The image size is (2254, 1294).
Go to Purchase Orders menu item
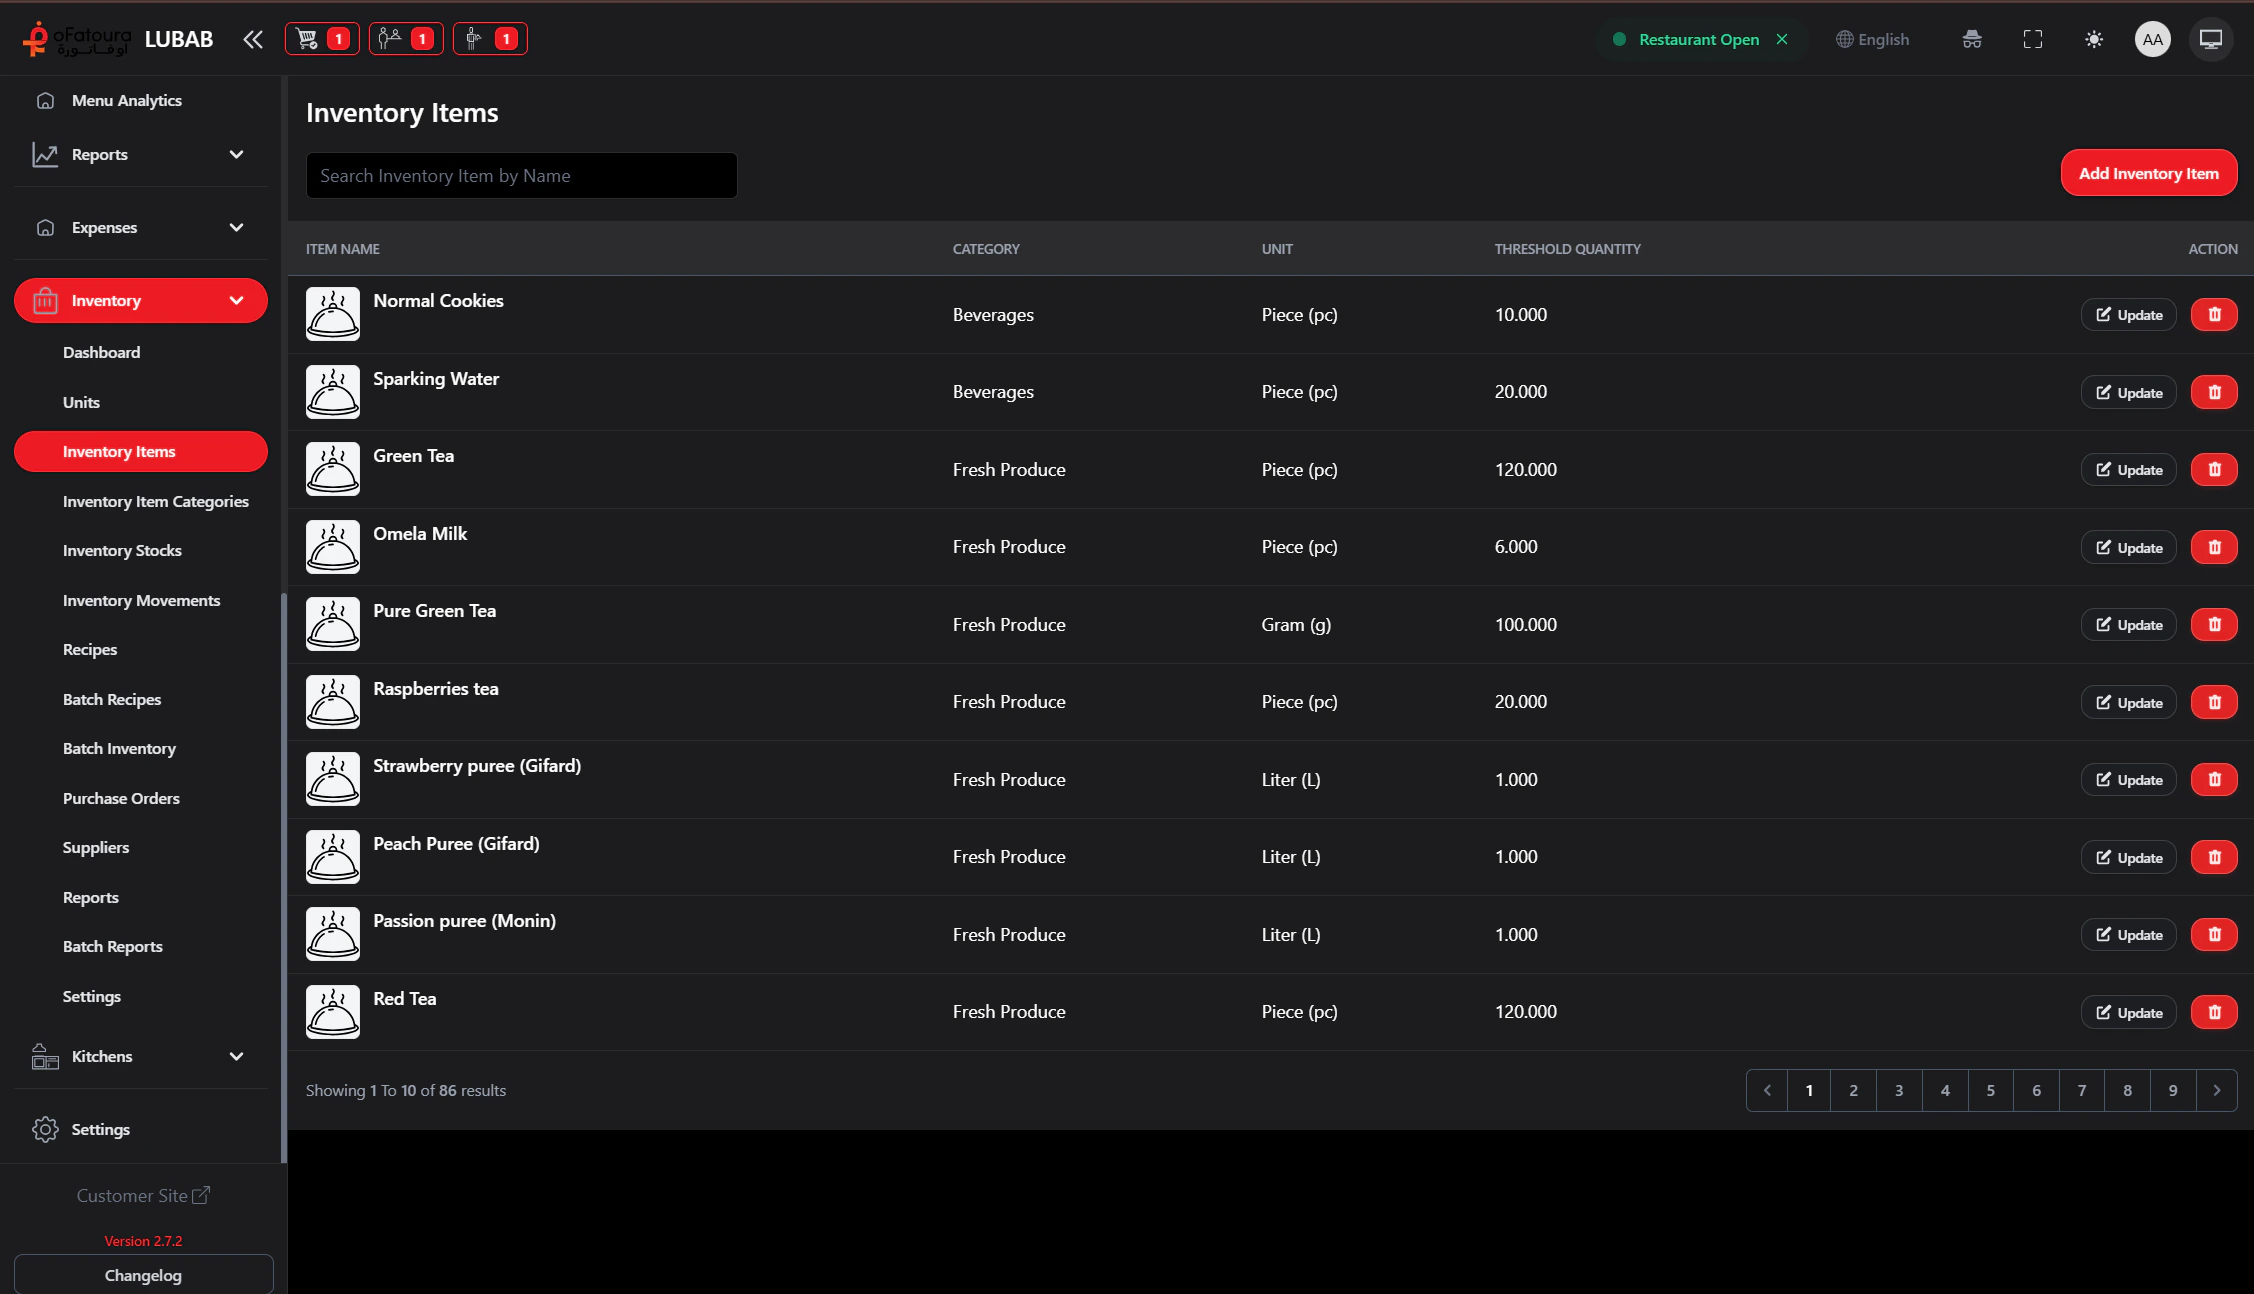coord(121,798)
